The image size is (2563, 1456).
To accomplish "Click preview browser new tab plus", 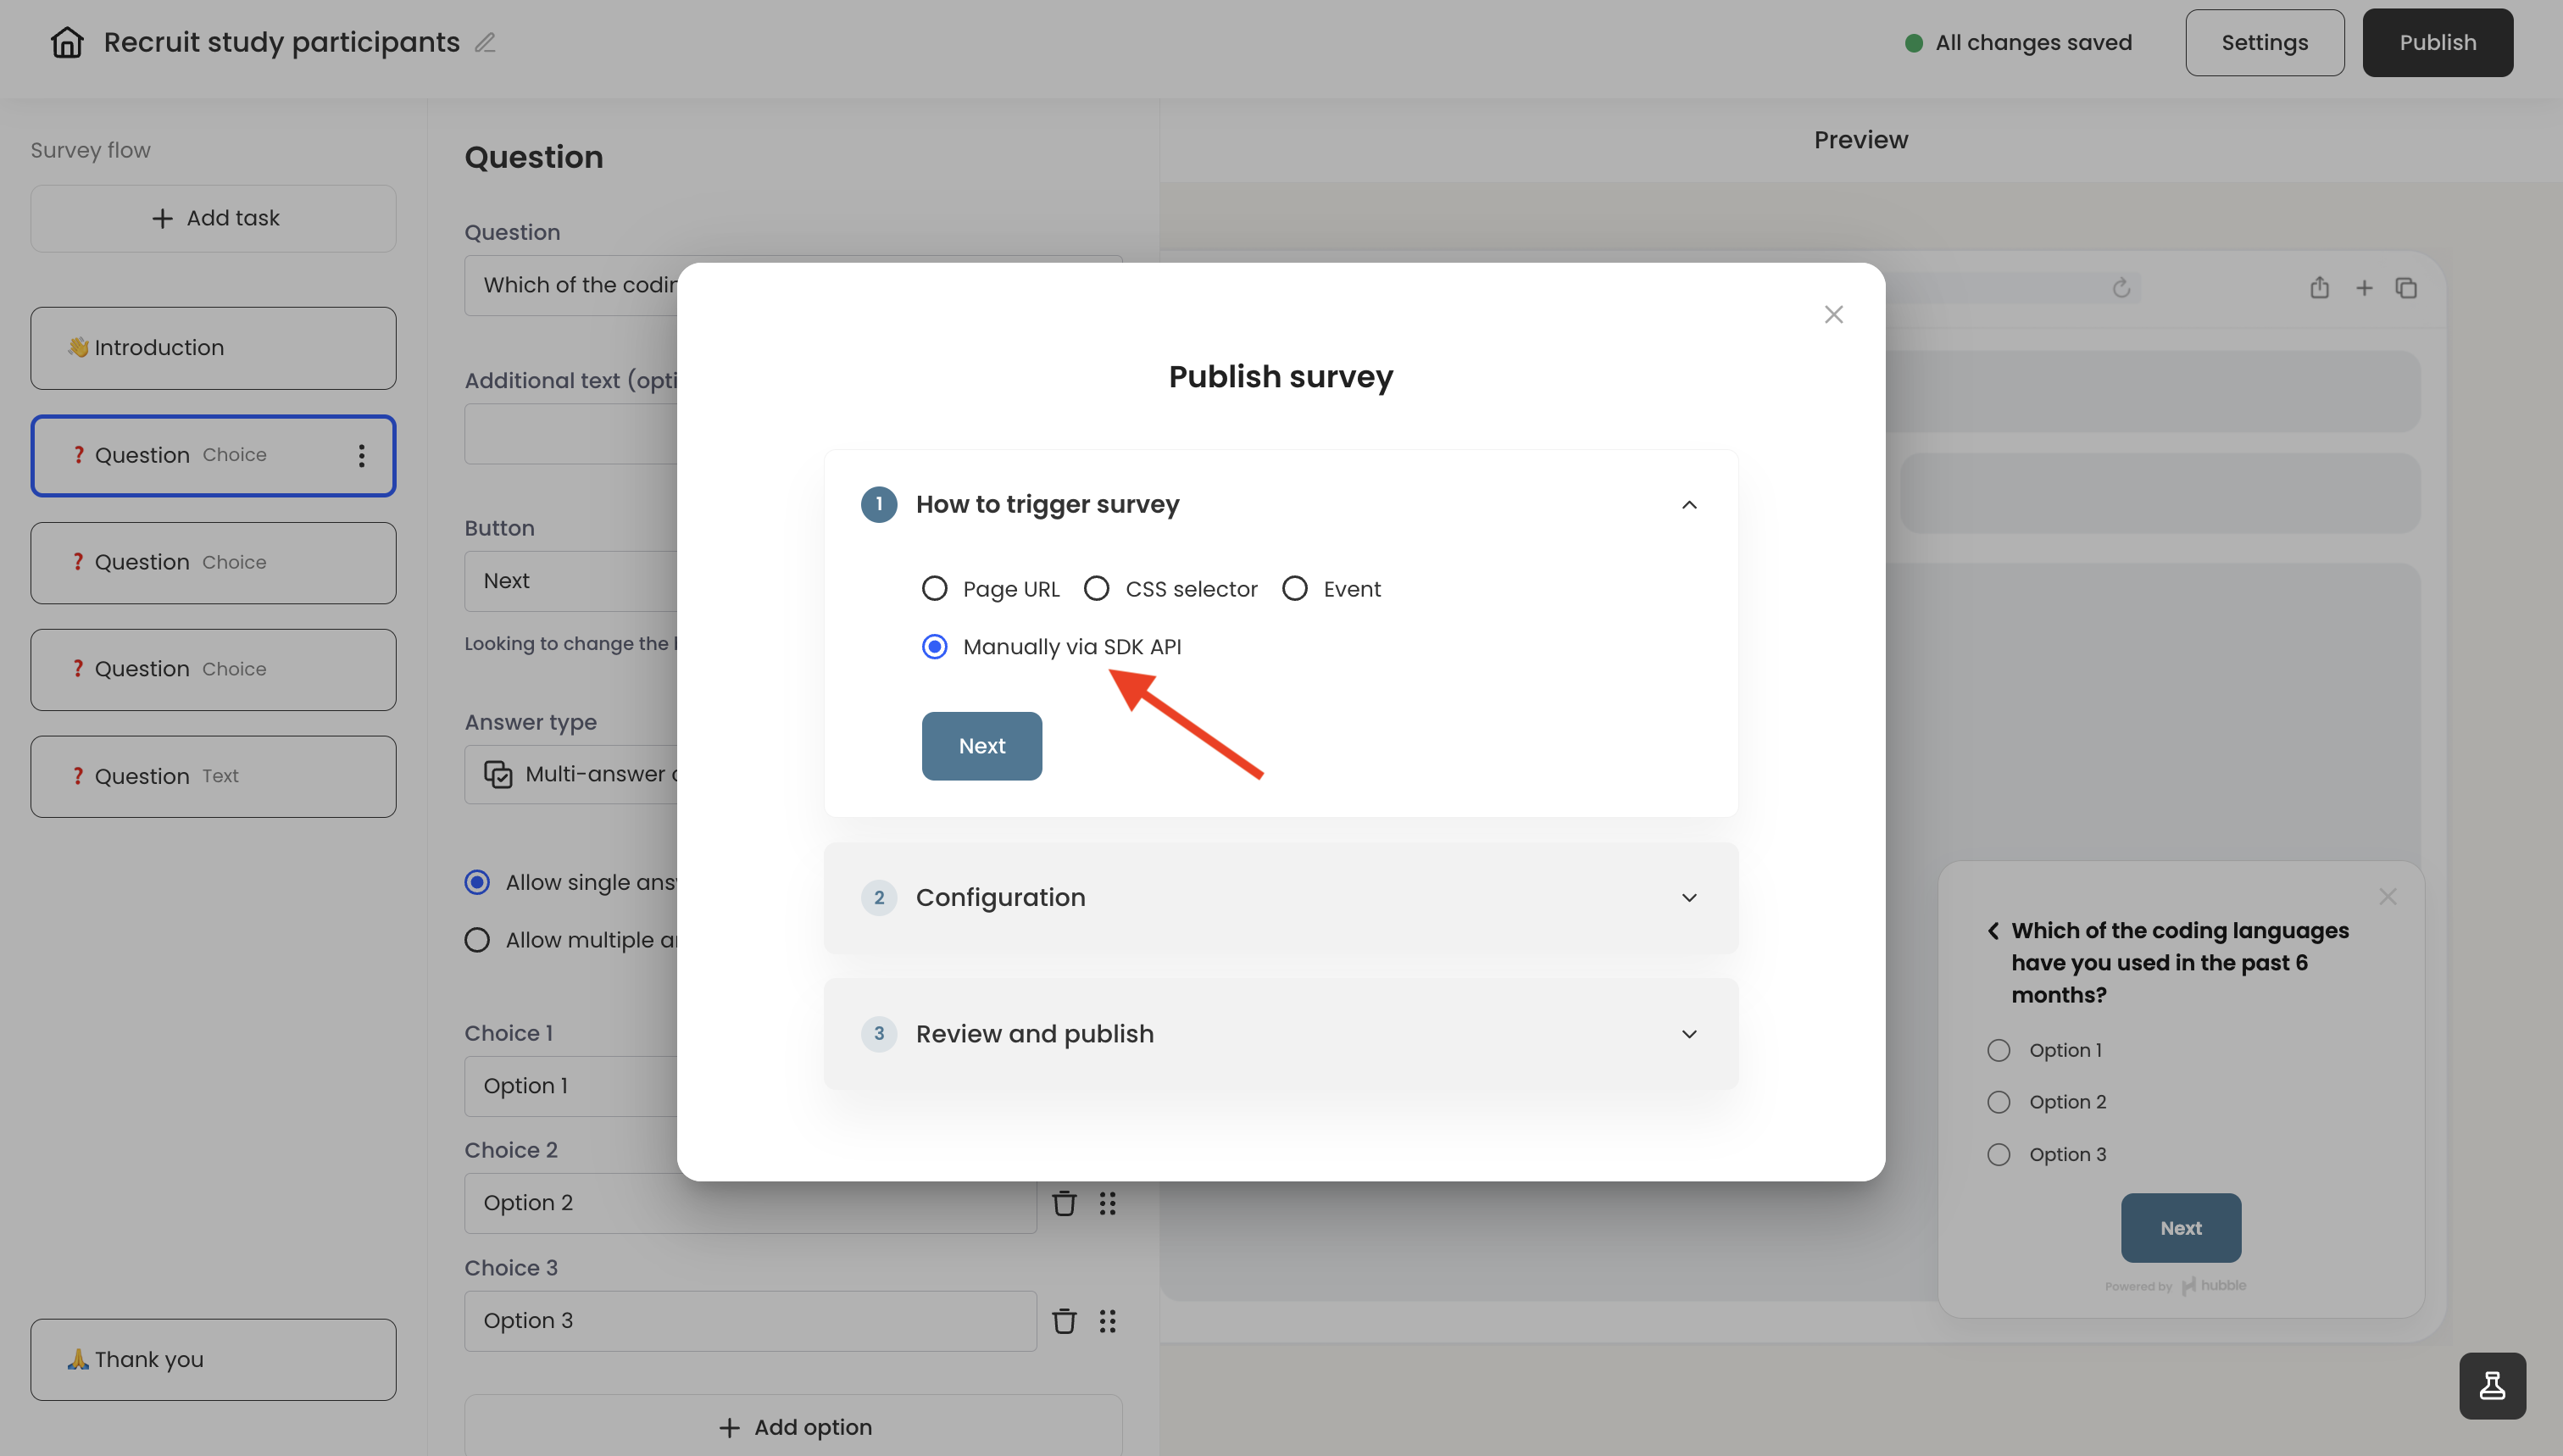I will [2364, 288].
